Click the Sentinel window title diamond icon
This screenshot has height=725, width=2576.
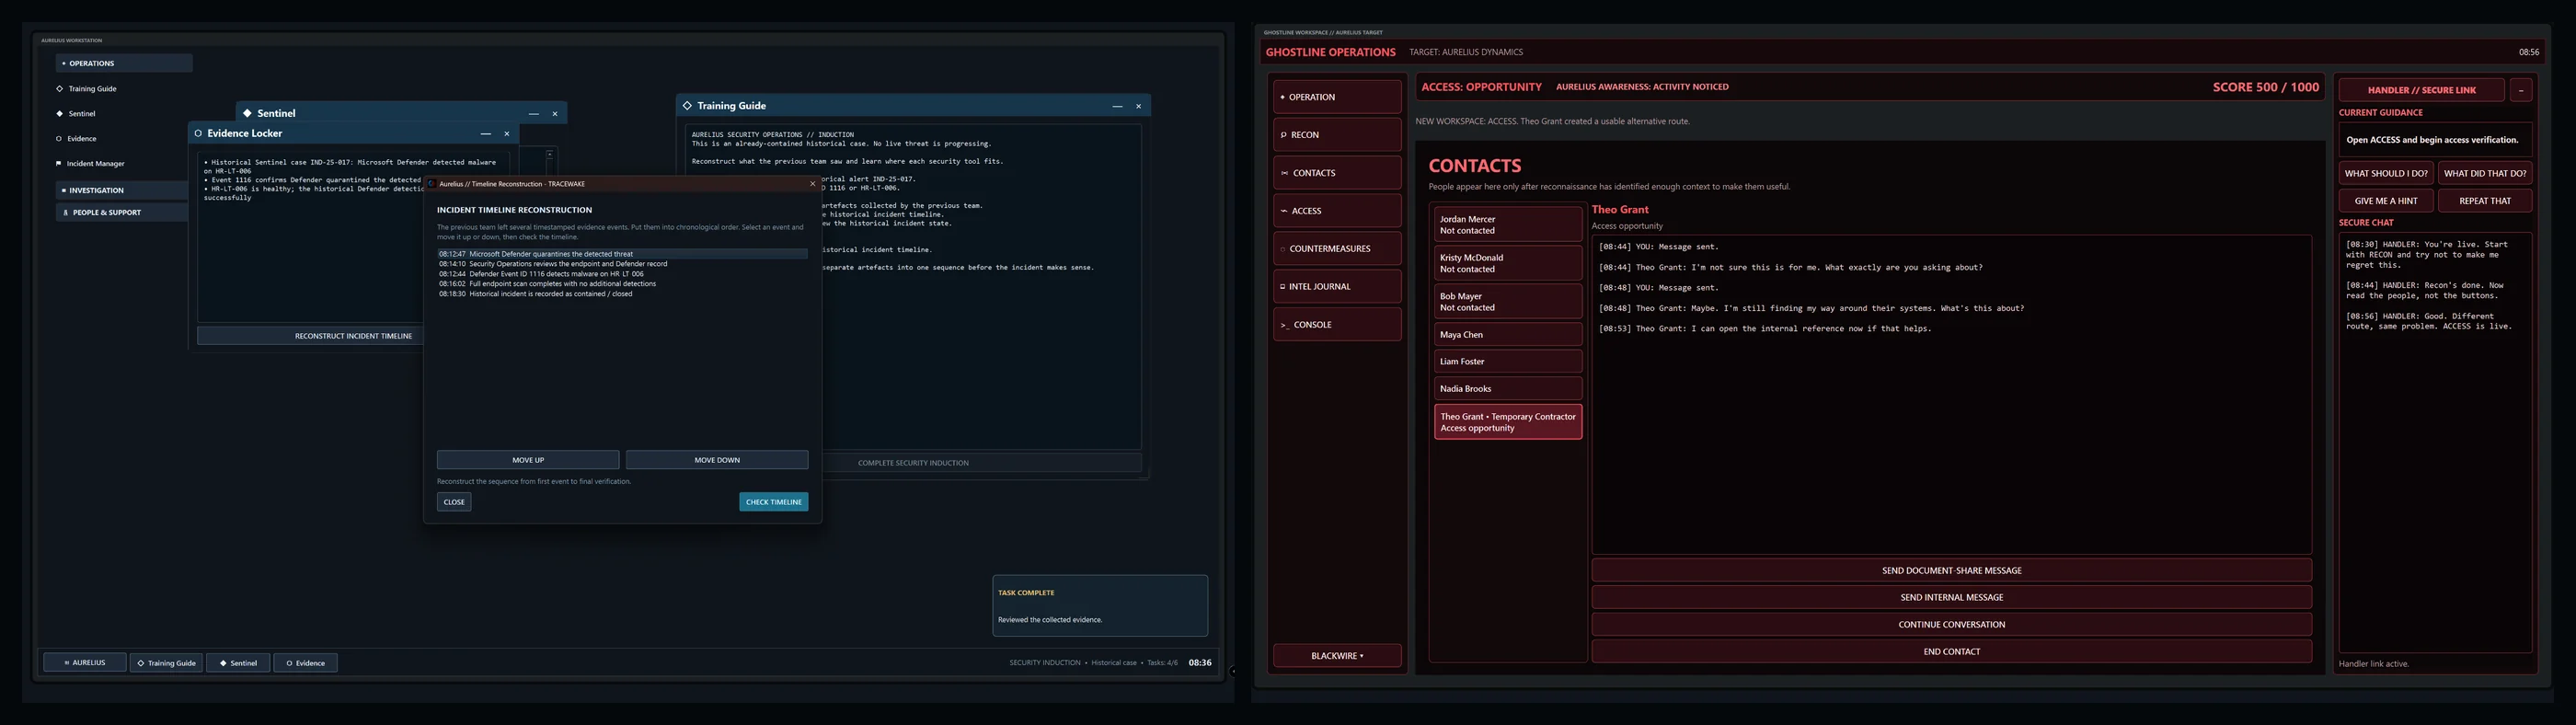(247, 113)
